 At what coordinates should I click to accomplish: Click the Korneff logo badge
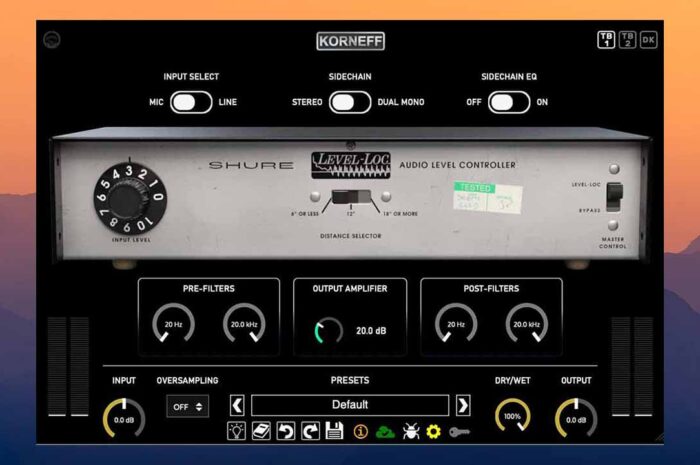(350, 41)
